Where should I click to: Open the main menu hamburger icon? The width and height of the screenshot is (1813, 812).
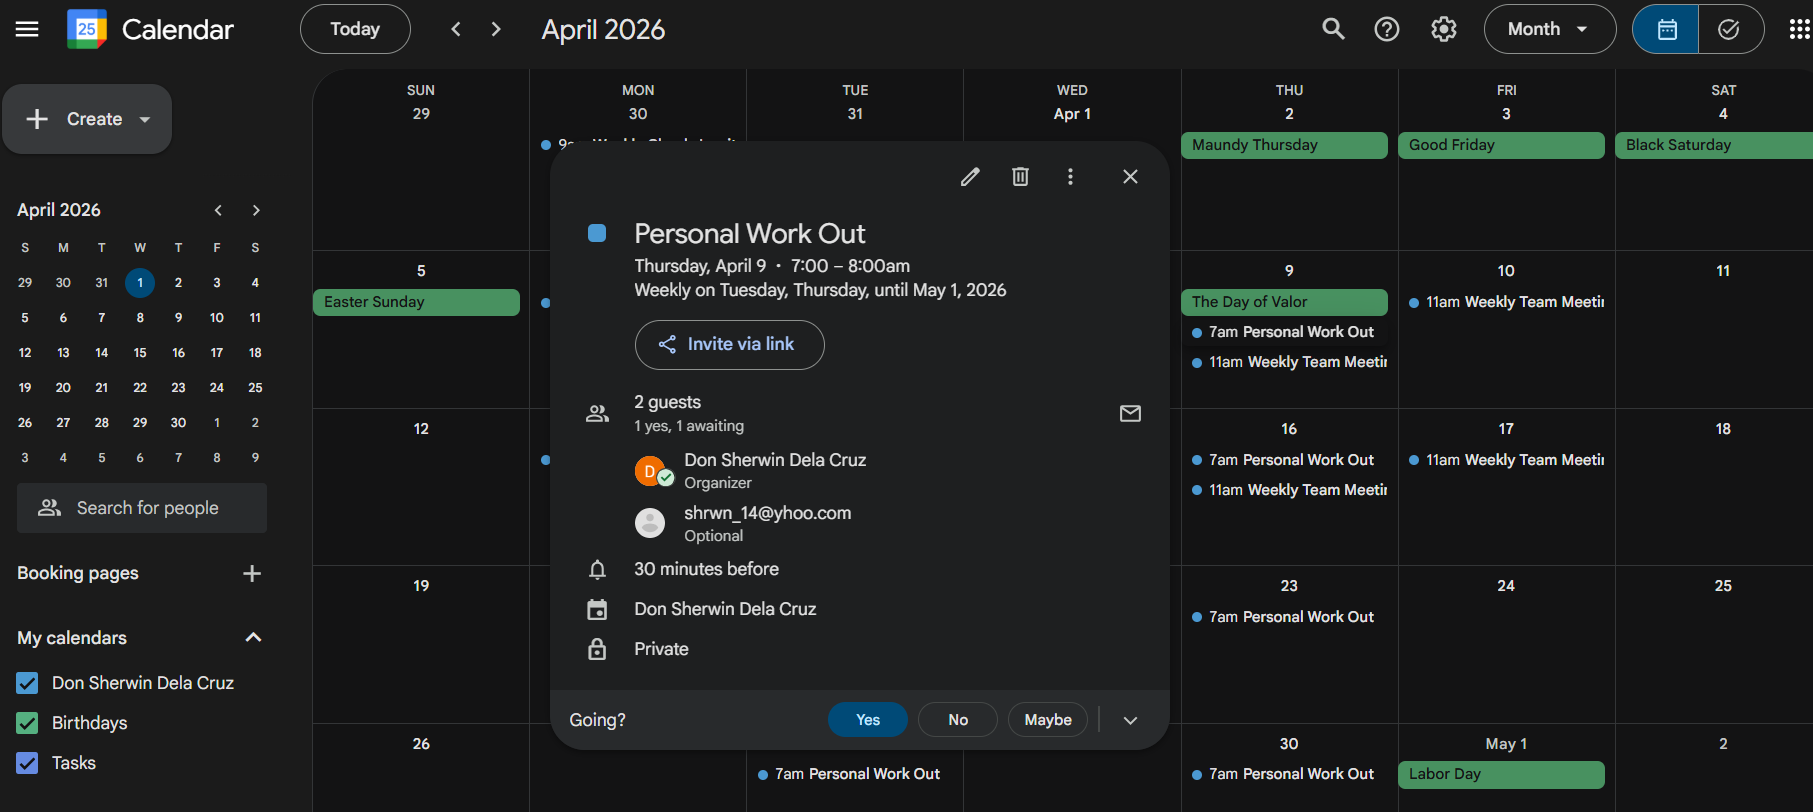pyautogui.click(x=27, y=29)
